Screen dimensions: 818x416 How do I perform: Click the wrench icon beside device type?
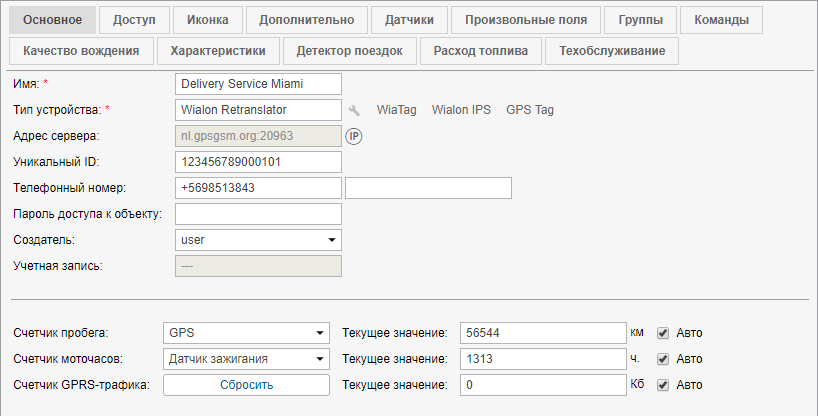pyautogui.click(x=354, y=110)
